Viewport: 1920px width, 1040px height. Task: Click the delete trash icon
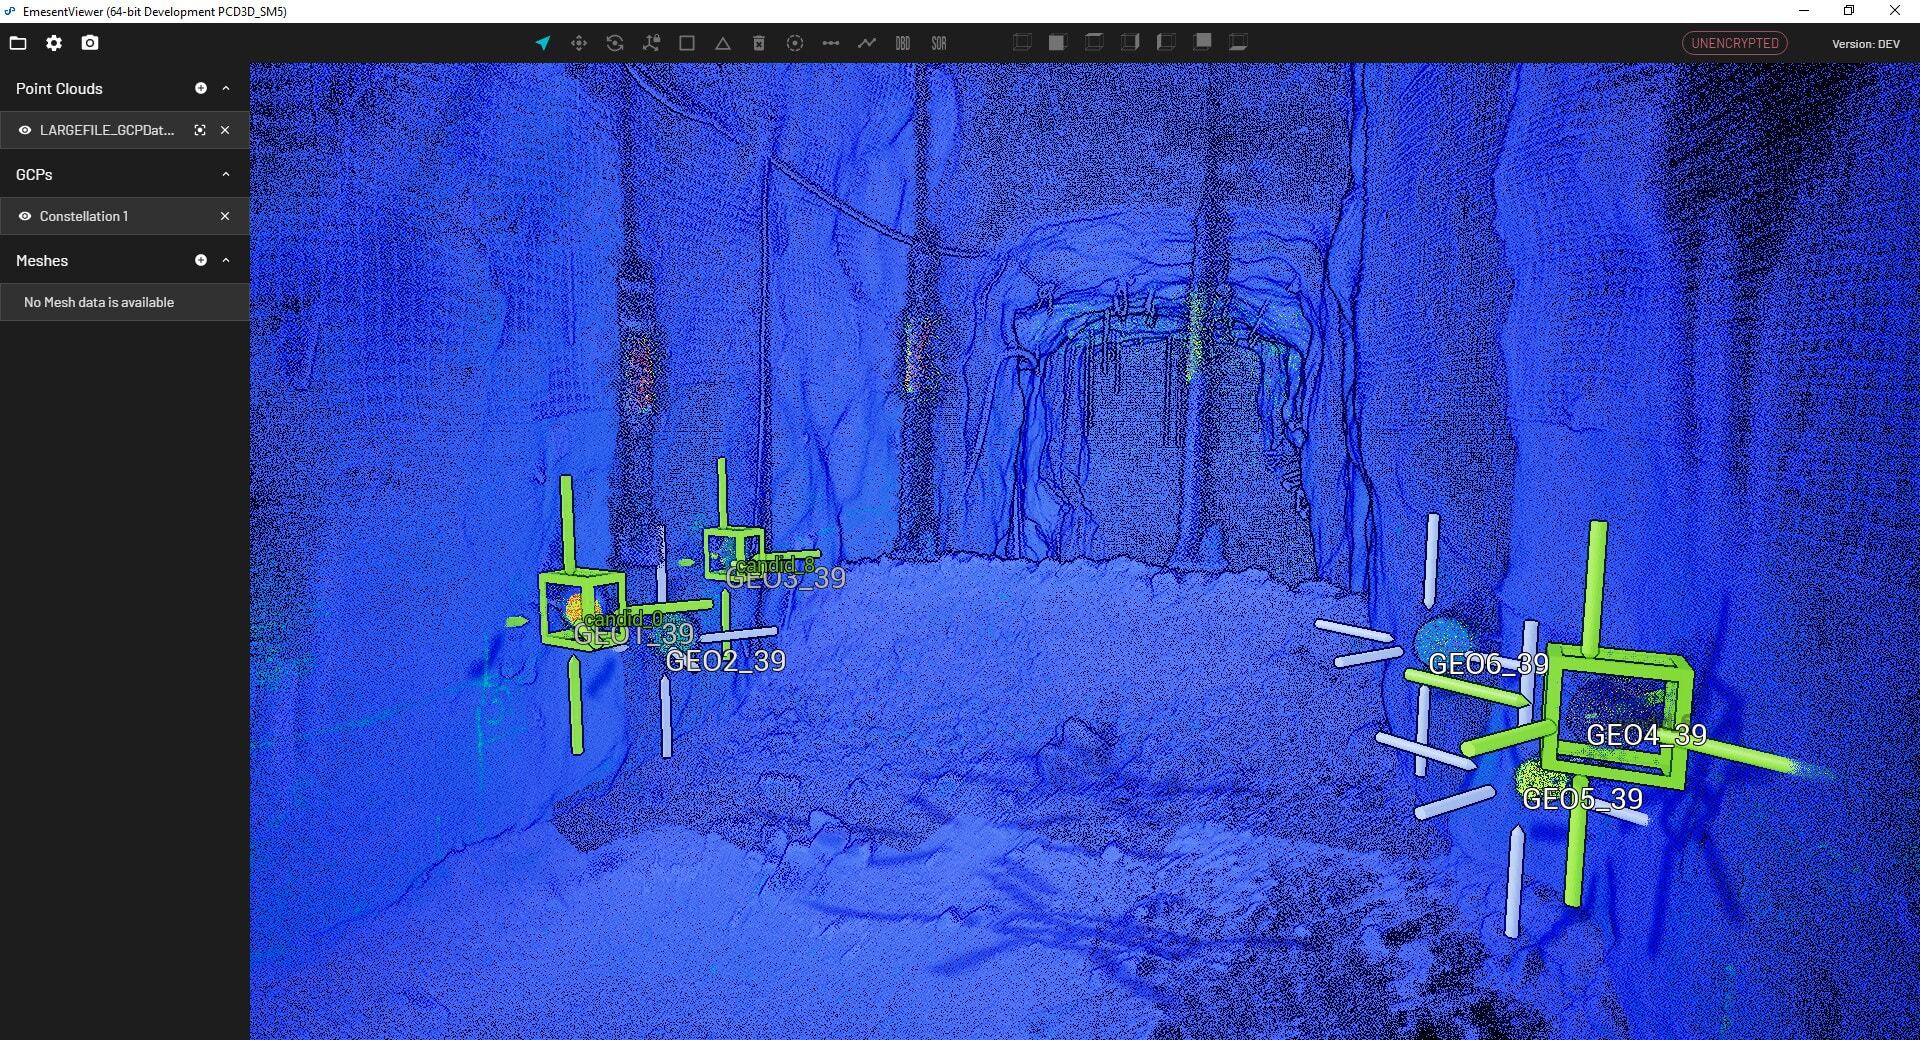(759, 43)
